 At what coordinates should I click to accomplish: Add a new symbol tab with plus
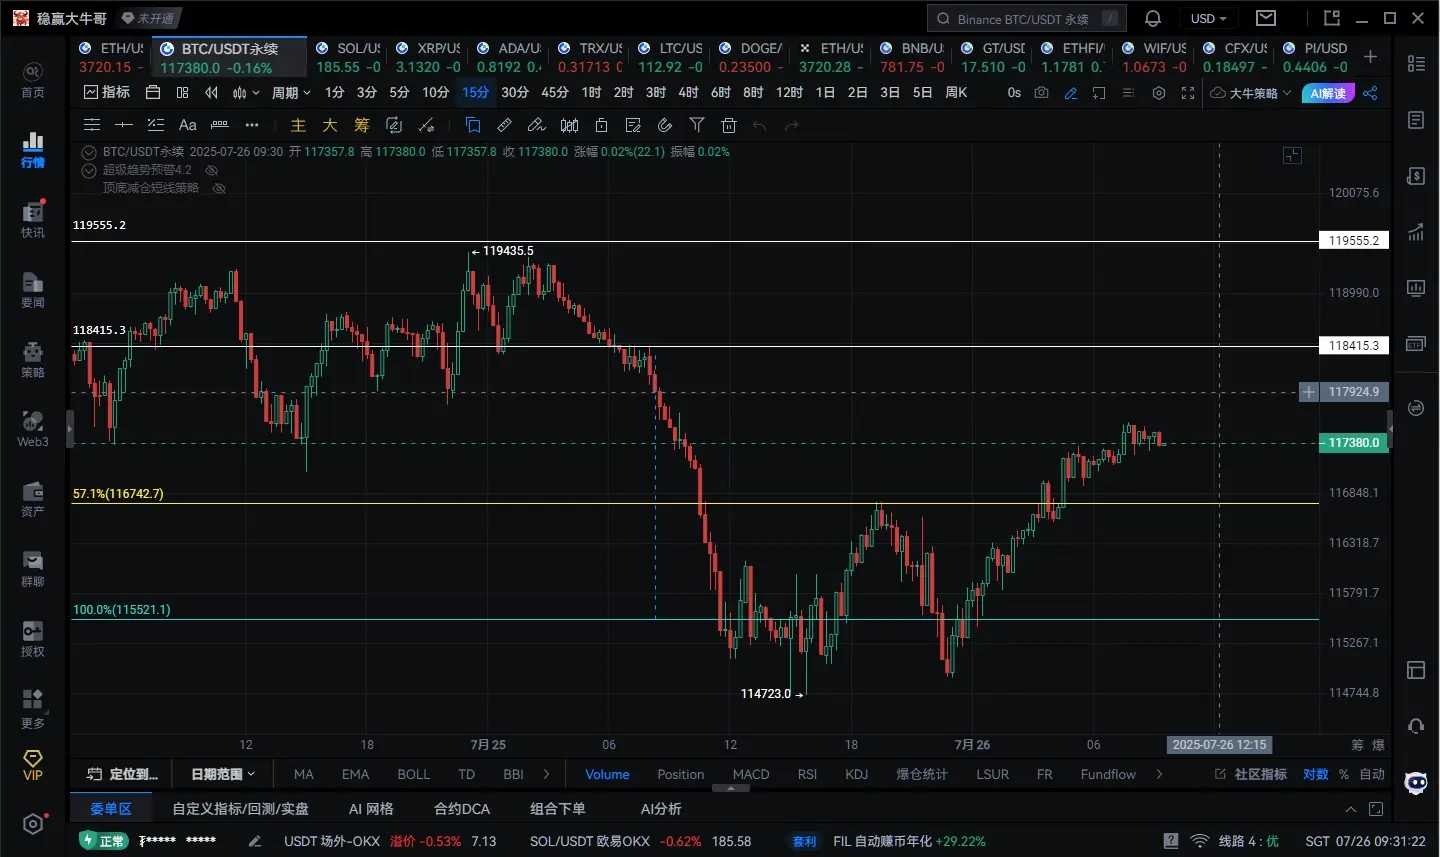coord(1370,57)
